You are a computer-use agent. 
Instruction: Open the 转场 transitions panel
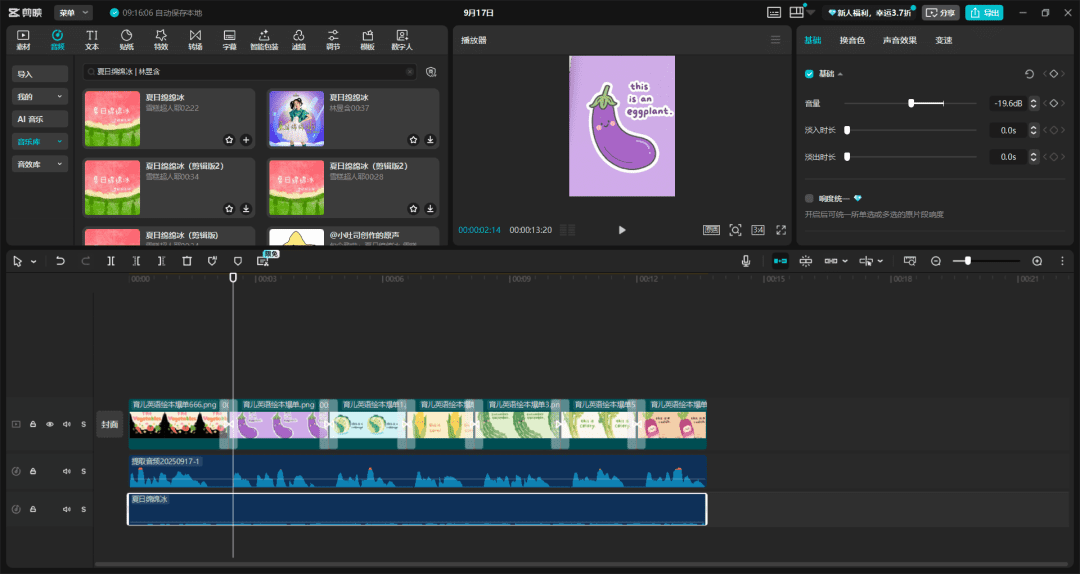tap(196, 40)
